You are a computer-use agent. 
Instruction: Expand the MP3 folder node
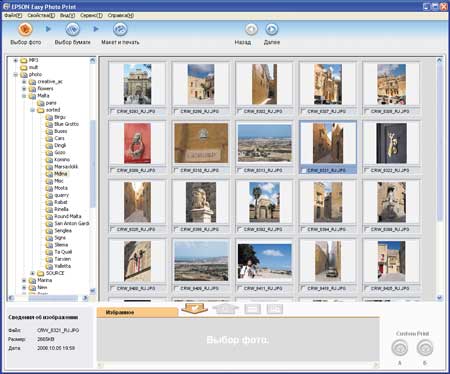click(15, 60)
